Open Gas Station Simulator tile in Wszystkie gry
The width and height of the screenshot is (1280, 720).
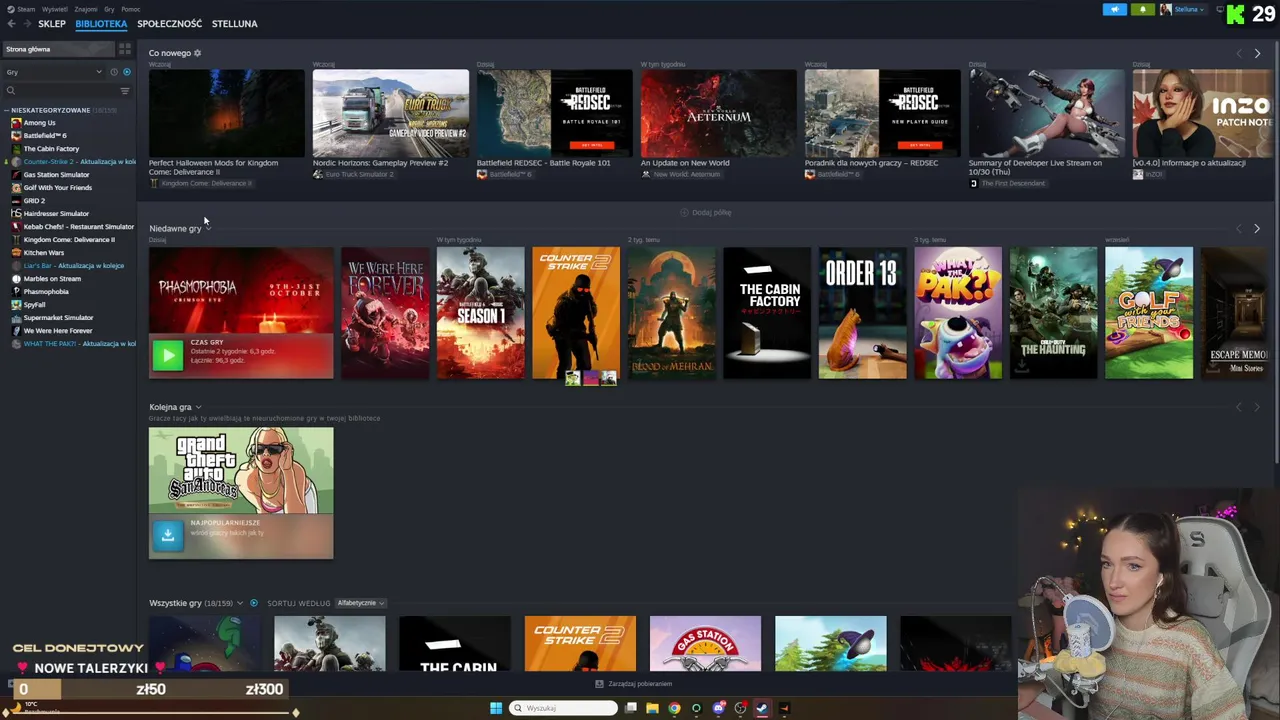coord(705,643)
